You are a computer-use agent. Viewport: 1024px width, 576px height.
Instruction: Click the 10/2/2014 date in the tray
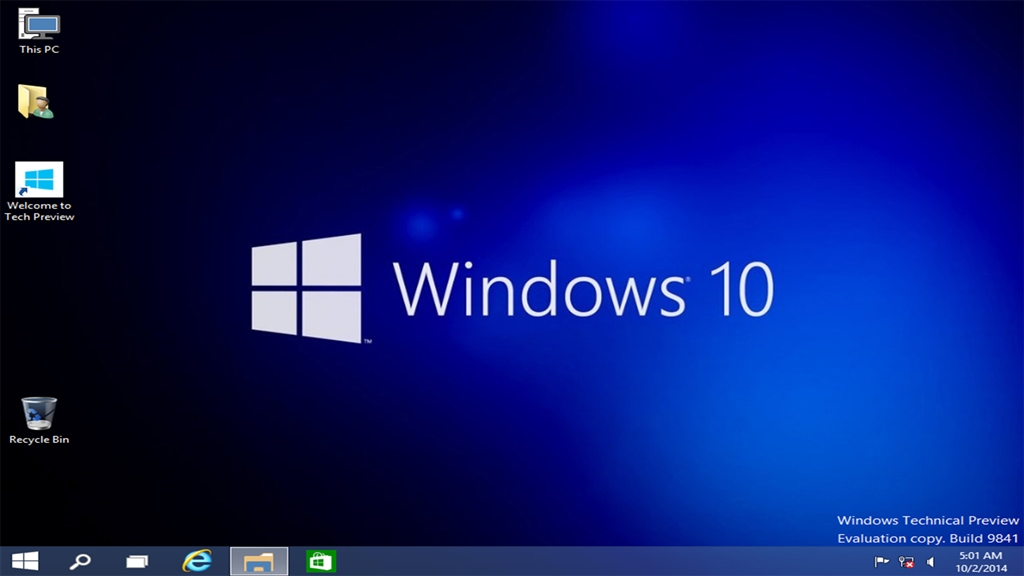[981, 568]
